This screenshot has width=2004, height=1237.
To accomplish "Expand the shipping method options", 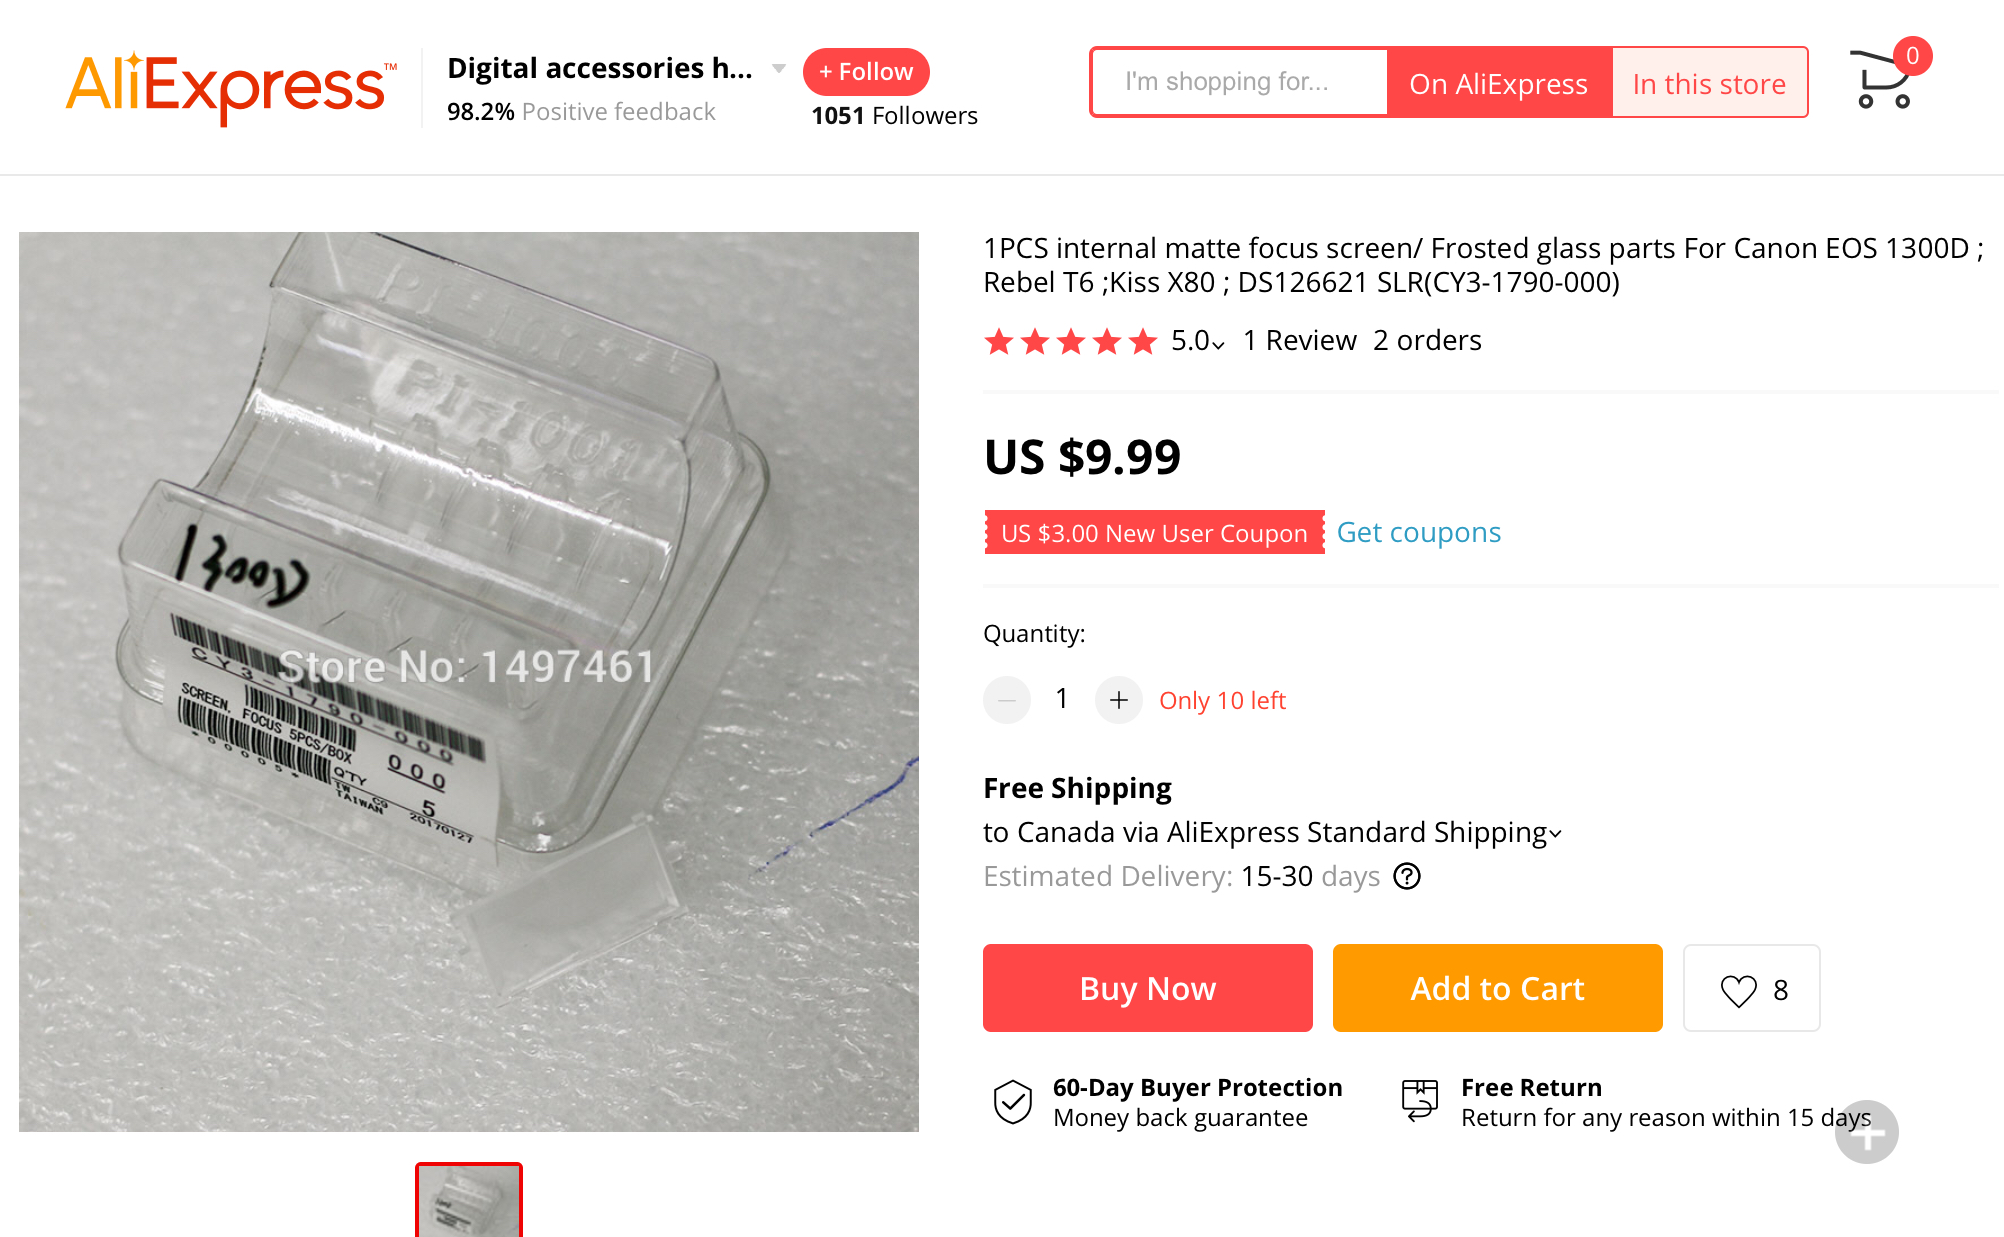I will (x=1555, y=833).
